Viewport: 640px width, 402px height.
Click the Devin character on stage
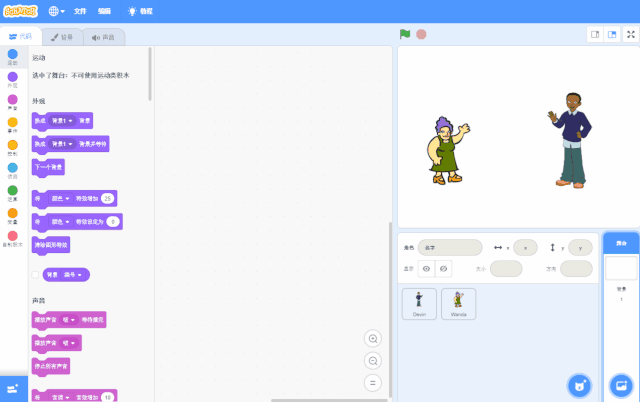point(570,140)
